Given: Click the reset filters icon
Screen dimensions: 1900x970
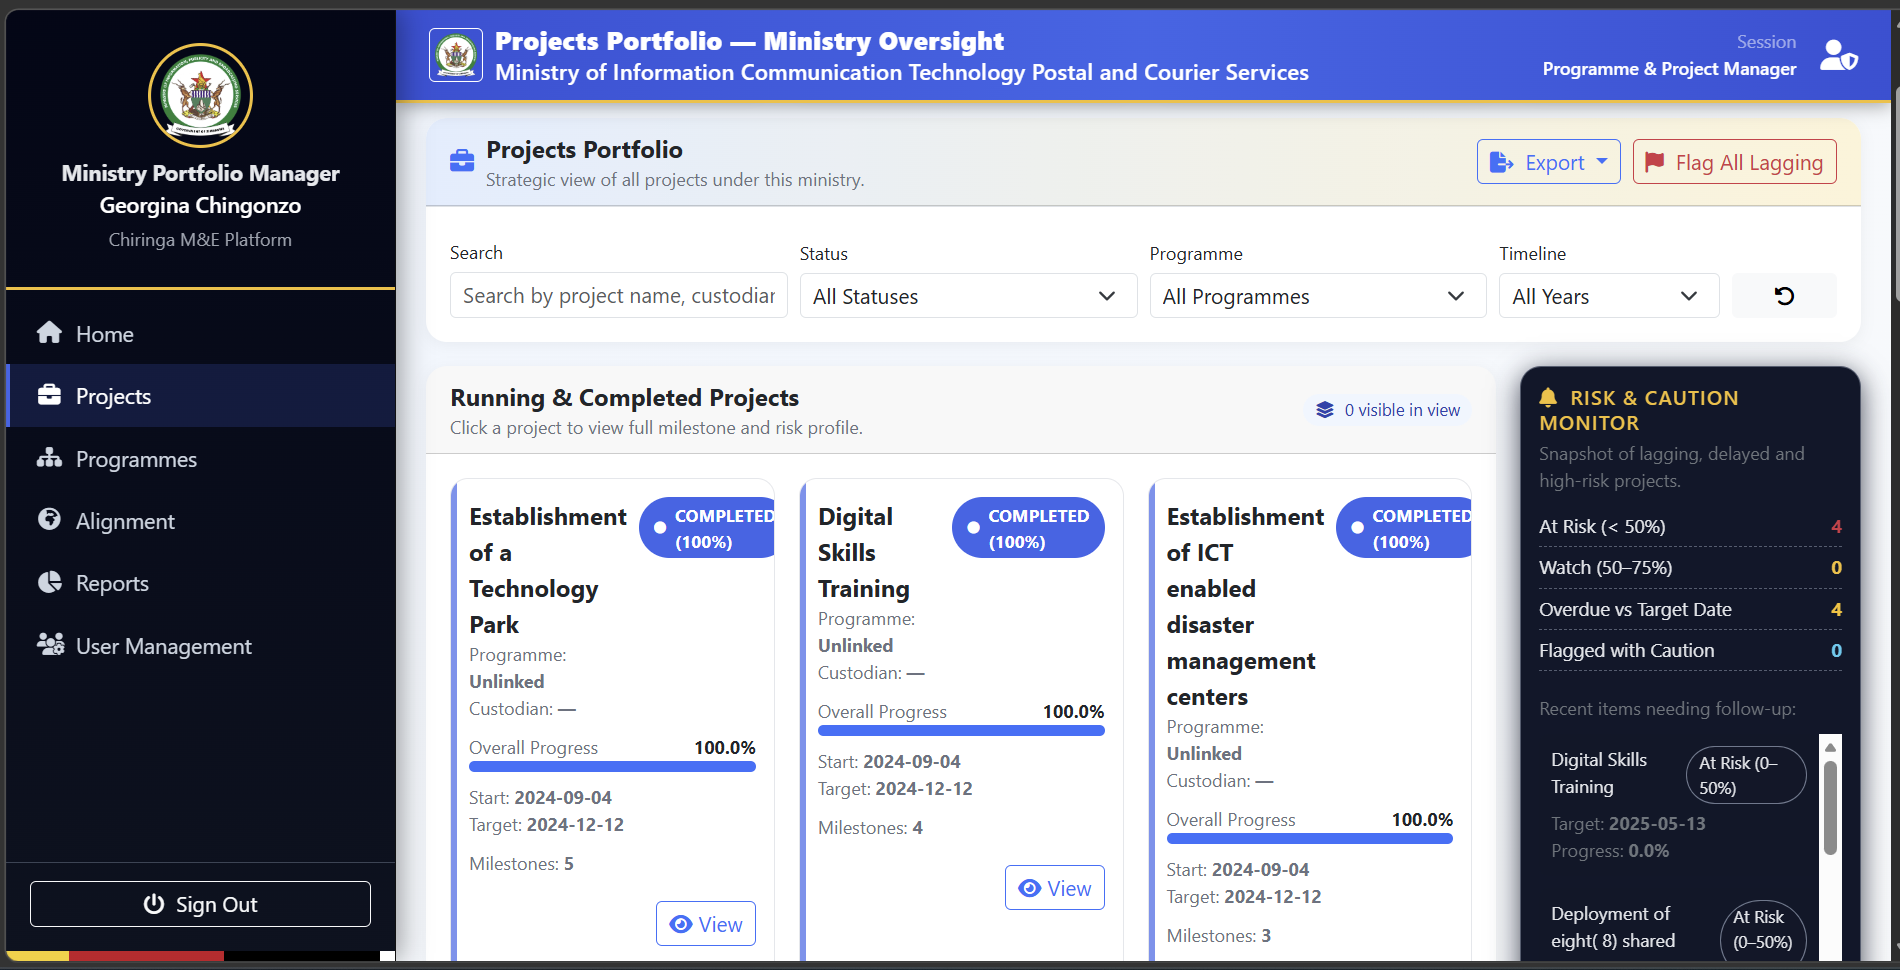Looking at the screenshot, I should coord(1785,295).
